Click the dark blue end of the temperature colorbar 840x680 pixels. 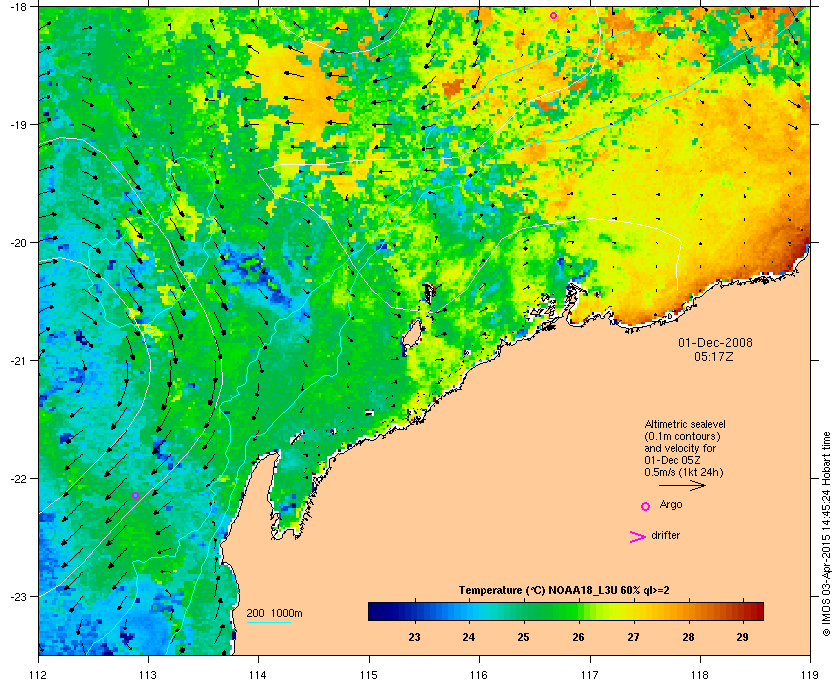click(375, 611)
